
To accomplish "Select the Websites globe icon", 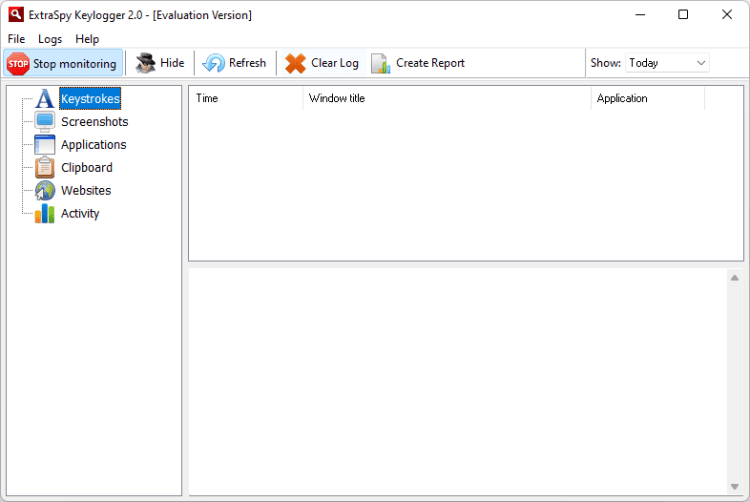I will [44, 190].
